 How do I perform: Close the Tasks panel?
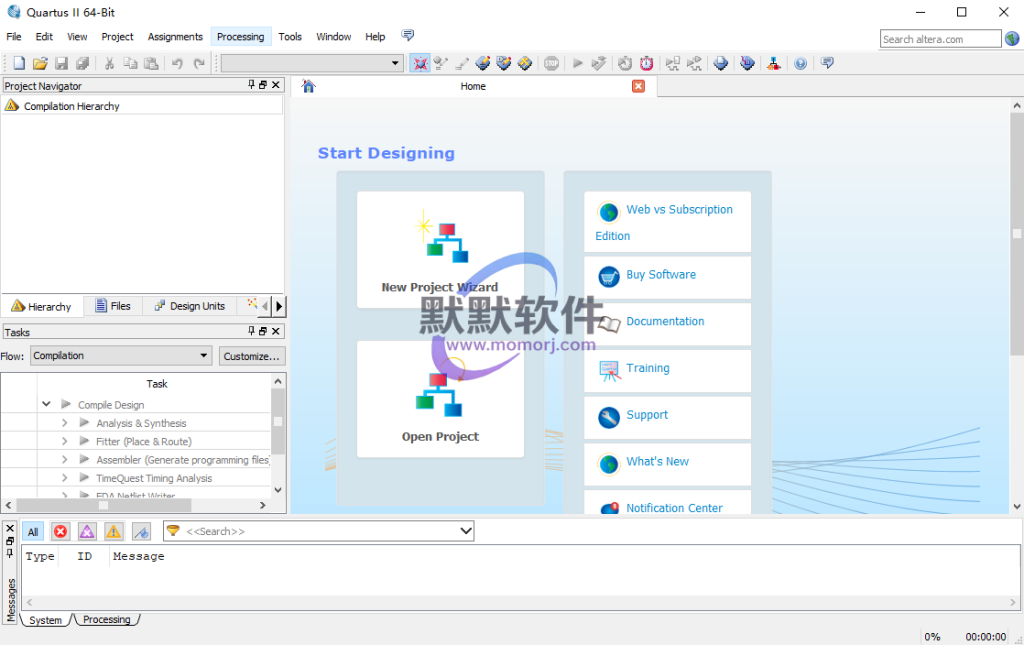click(x=276, y=331)
